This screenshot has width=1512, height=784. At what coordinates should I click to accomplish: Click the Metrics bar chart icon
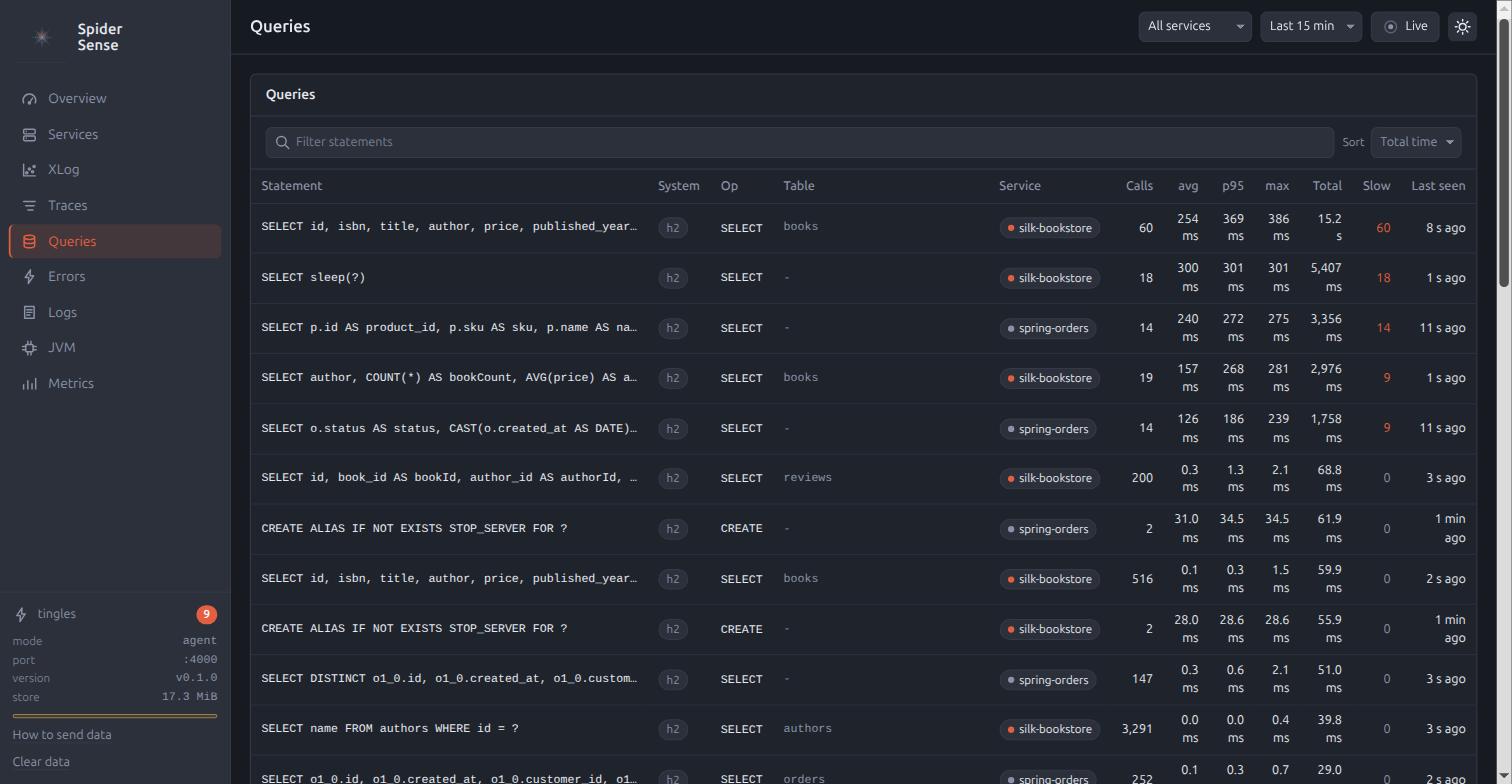tap(29, 384)
